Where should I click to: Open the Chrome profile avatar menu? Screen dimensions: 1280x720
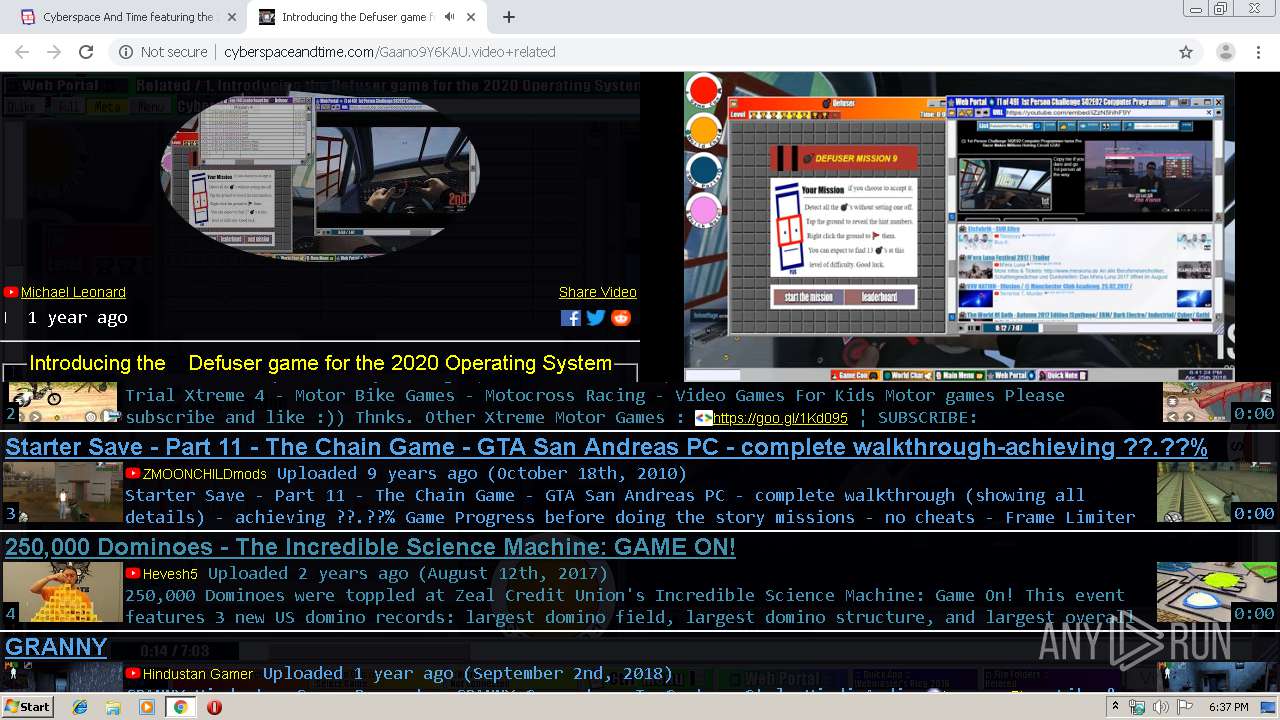[x=1225, y=52]
